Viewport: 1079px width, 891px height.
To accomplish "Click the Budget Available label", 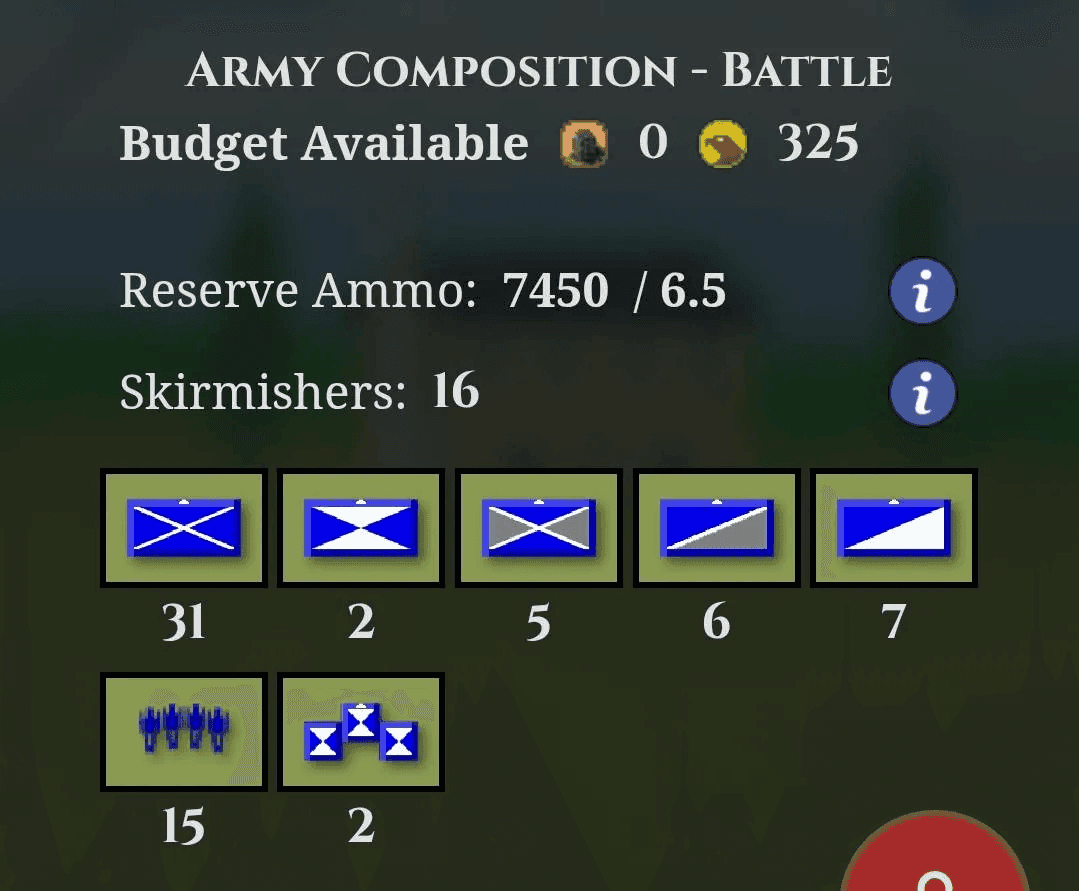I will (323, 144).
